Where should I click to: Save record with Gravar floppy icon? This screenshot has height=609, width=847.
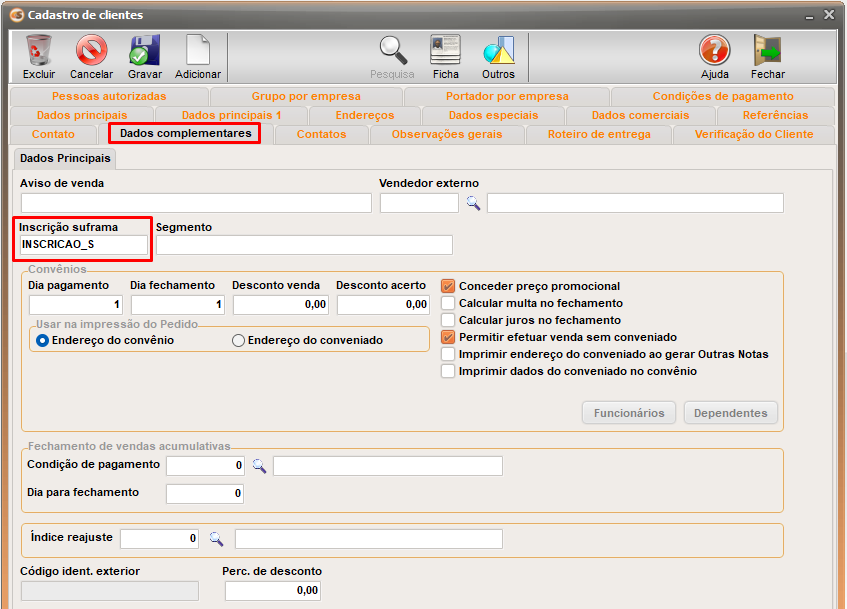click(x=145, y=51)
